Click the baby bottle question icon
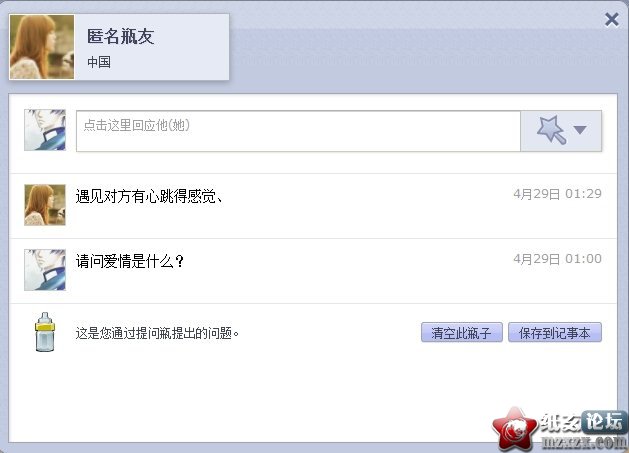 [x=45, y=332]
